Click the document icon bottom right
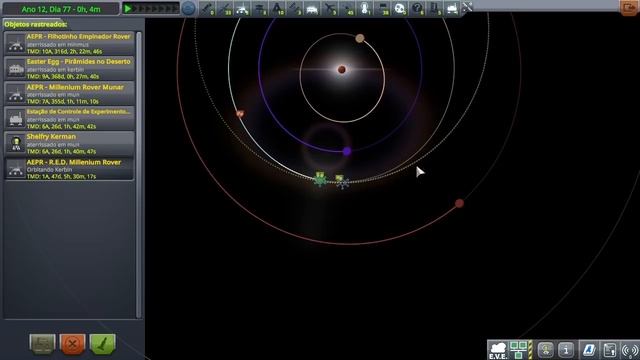The image size is (640, 360). pos(609,350)
